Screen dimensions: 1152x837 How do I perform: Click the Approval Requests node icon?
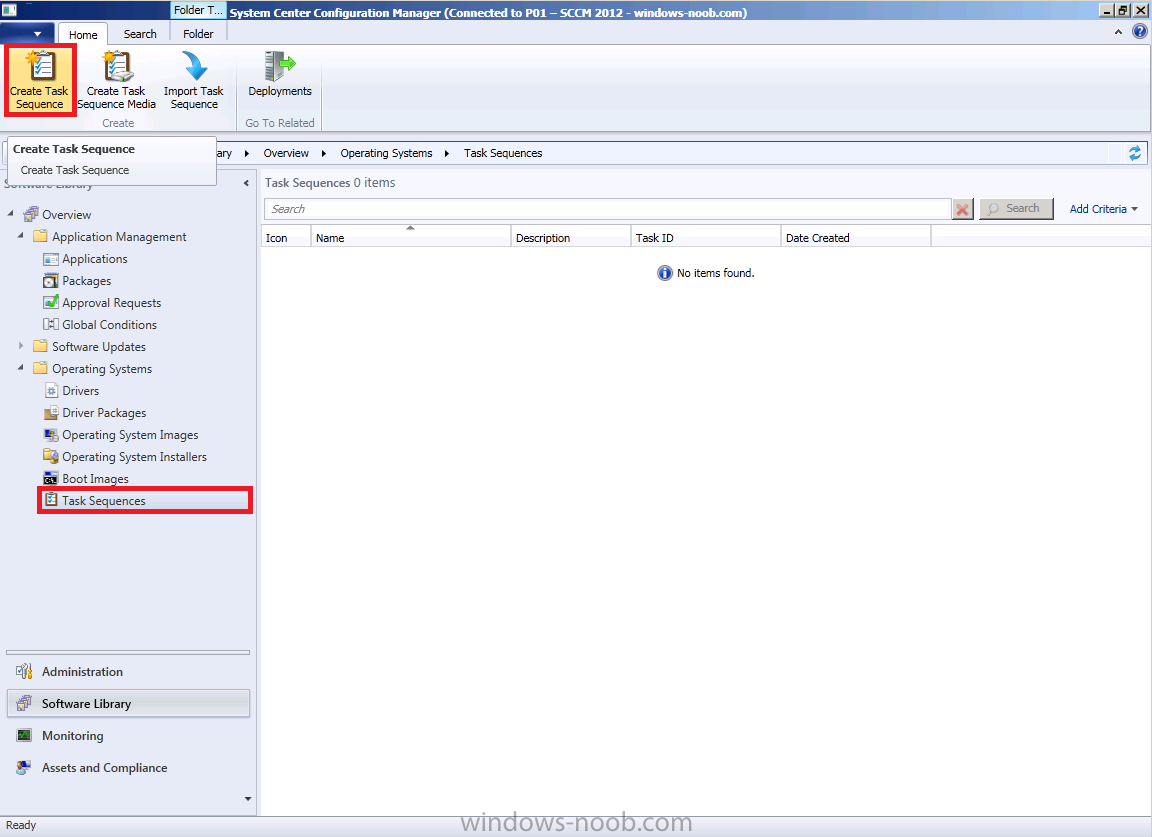pos(51,302)
